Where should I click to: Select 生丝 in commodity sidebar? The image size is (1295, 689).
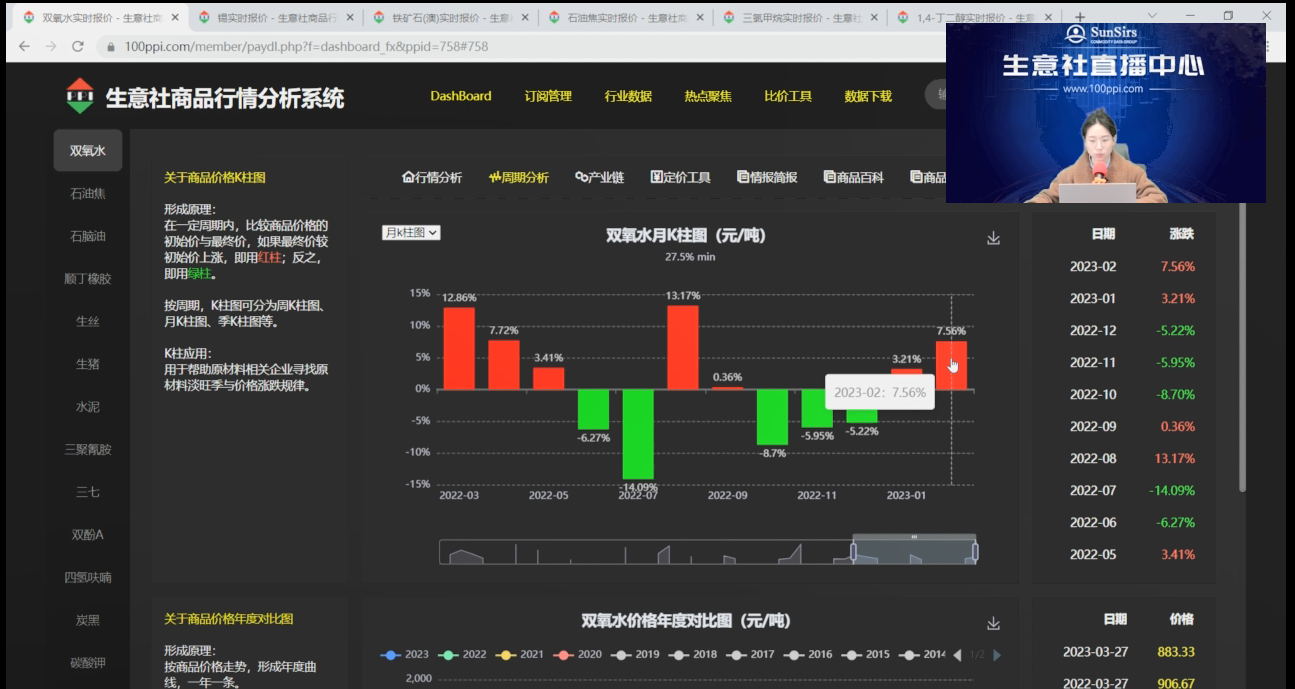tap(88, 321)
